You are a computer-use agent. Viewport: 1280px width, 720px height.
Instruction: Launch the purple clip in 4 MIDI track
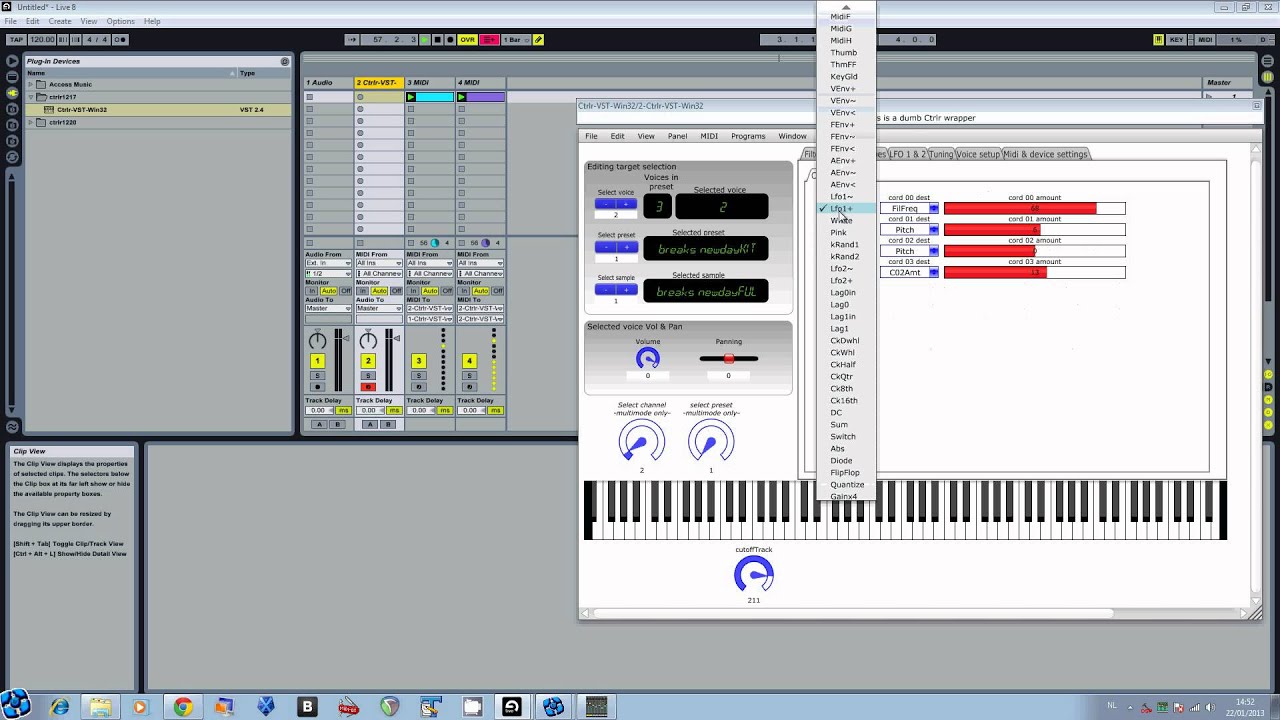462,97
